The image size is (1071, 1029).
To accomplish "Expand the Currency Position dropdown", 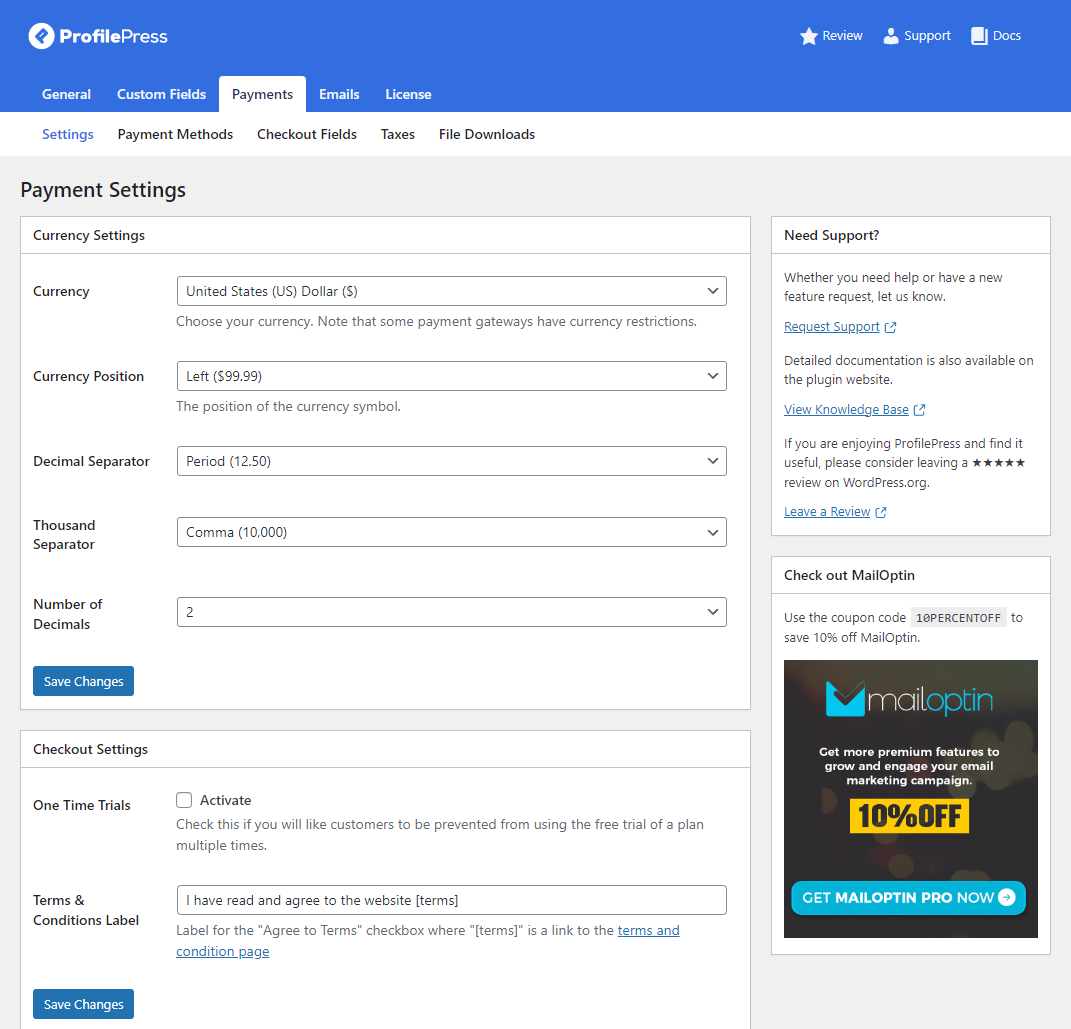I will (x=451, y=376).
